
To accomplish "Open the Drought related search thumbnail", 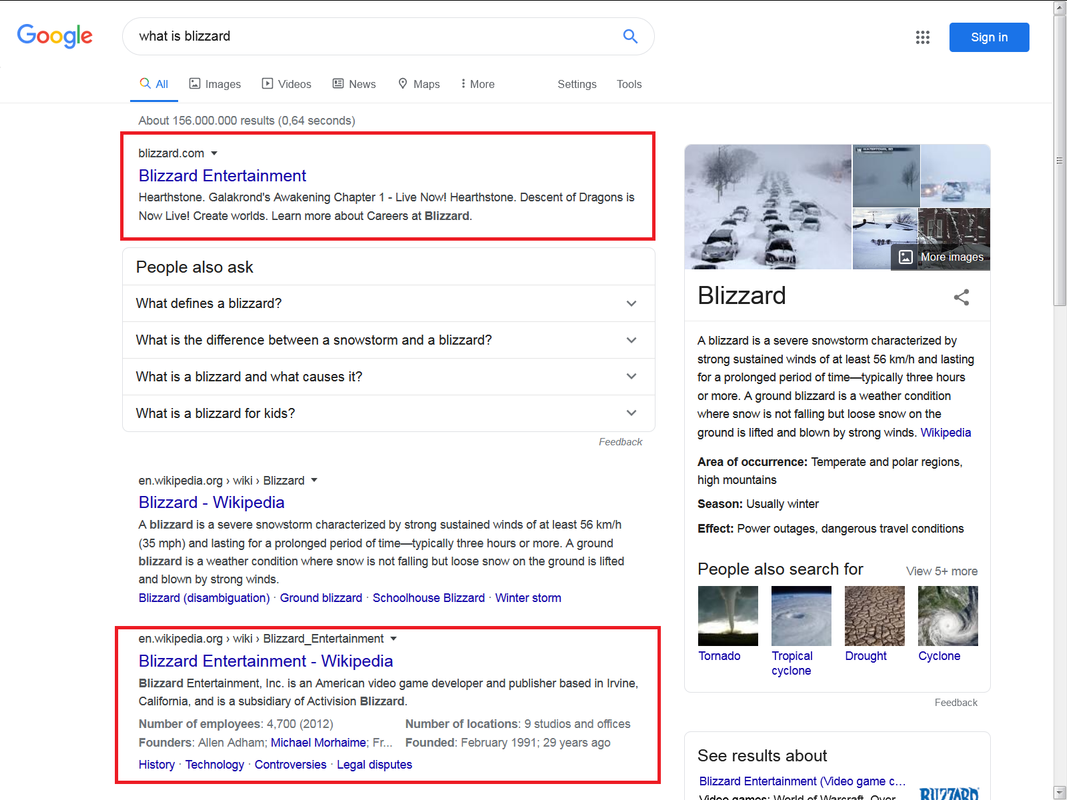I will tap(874, 616).
